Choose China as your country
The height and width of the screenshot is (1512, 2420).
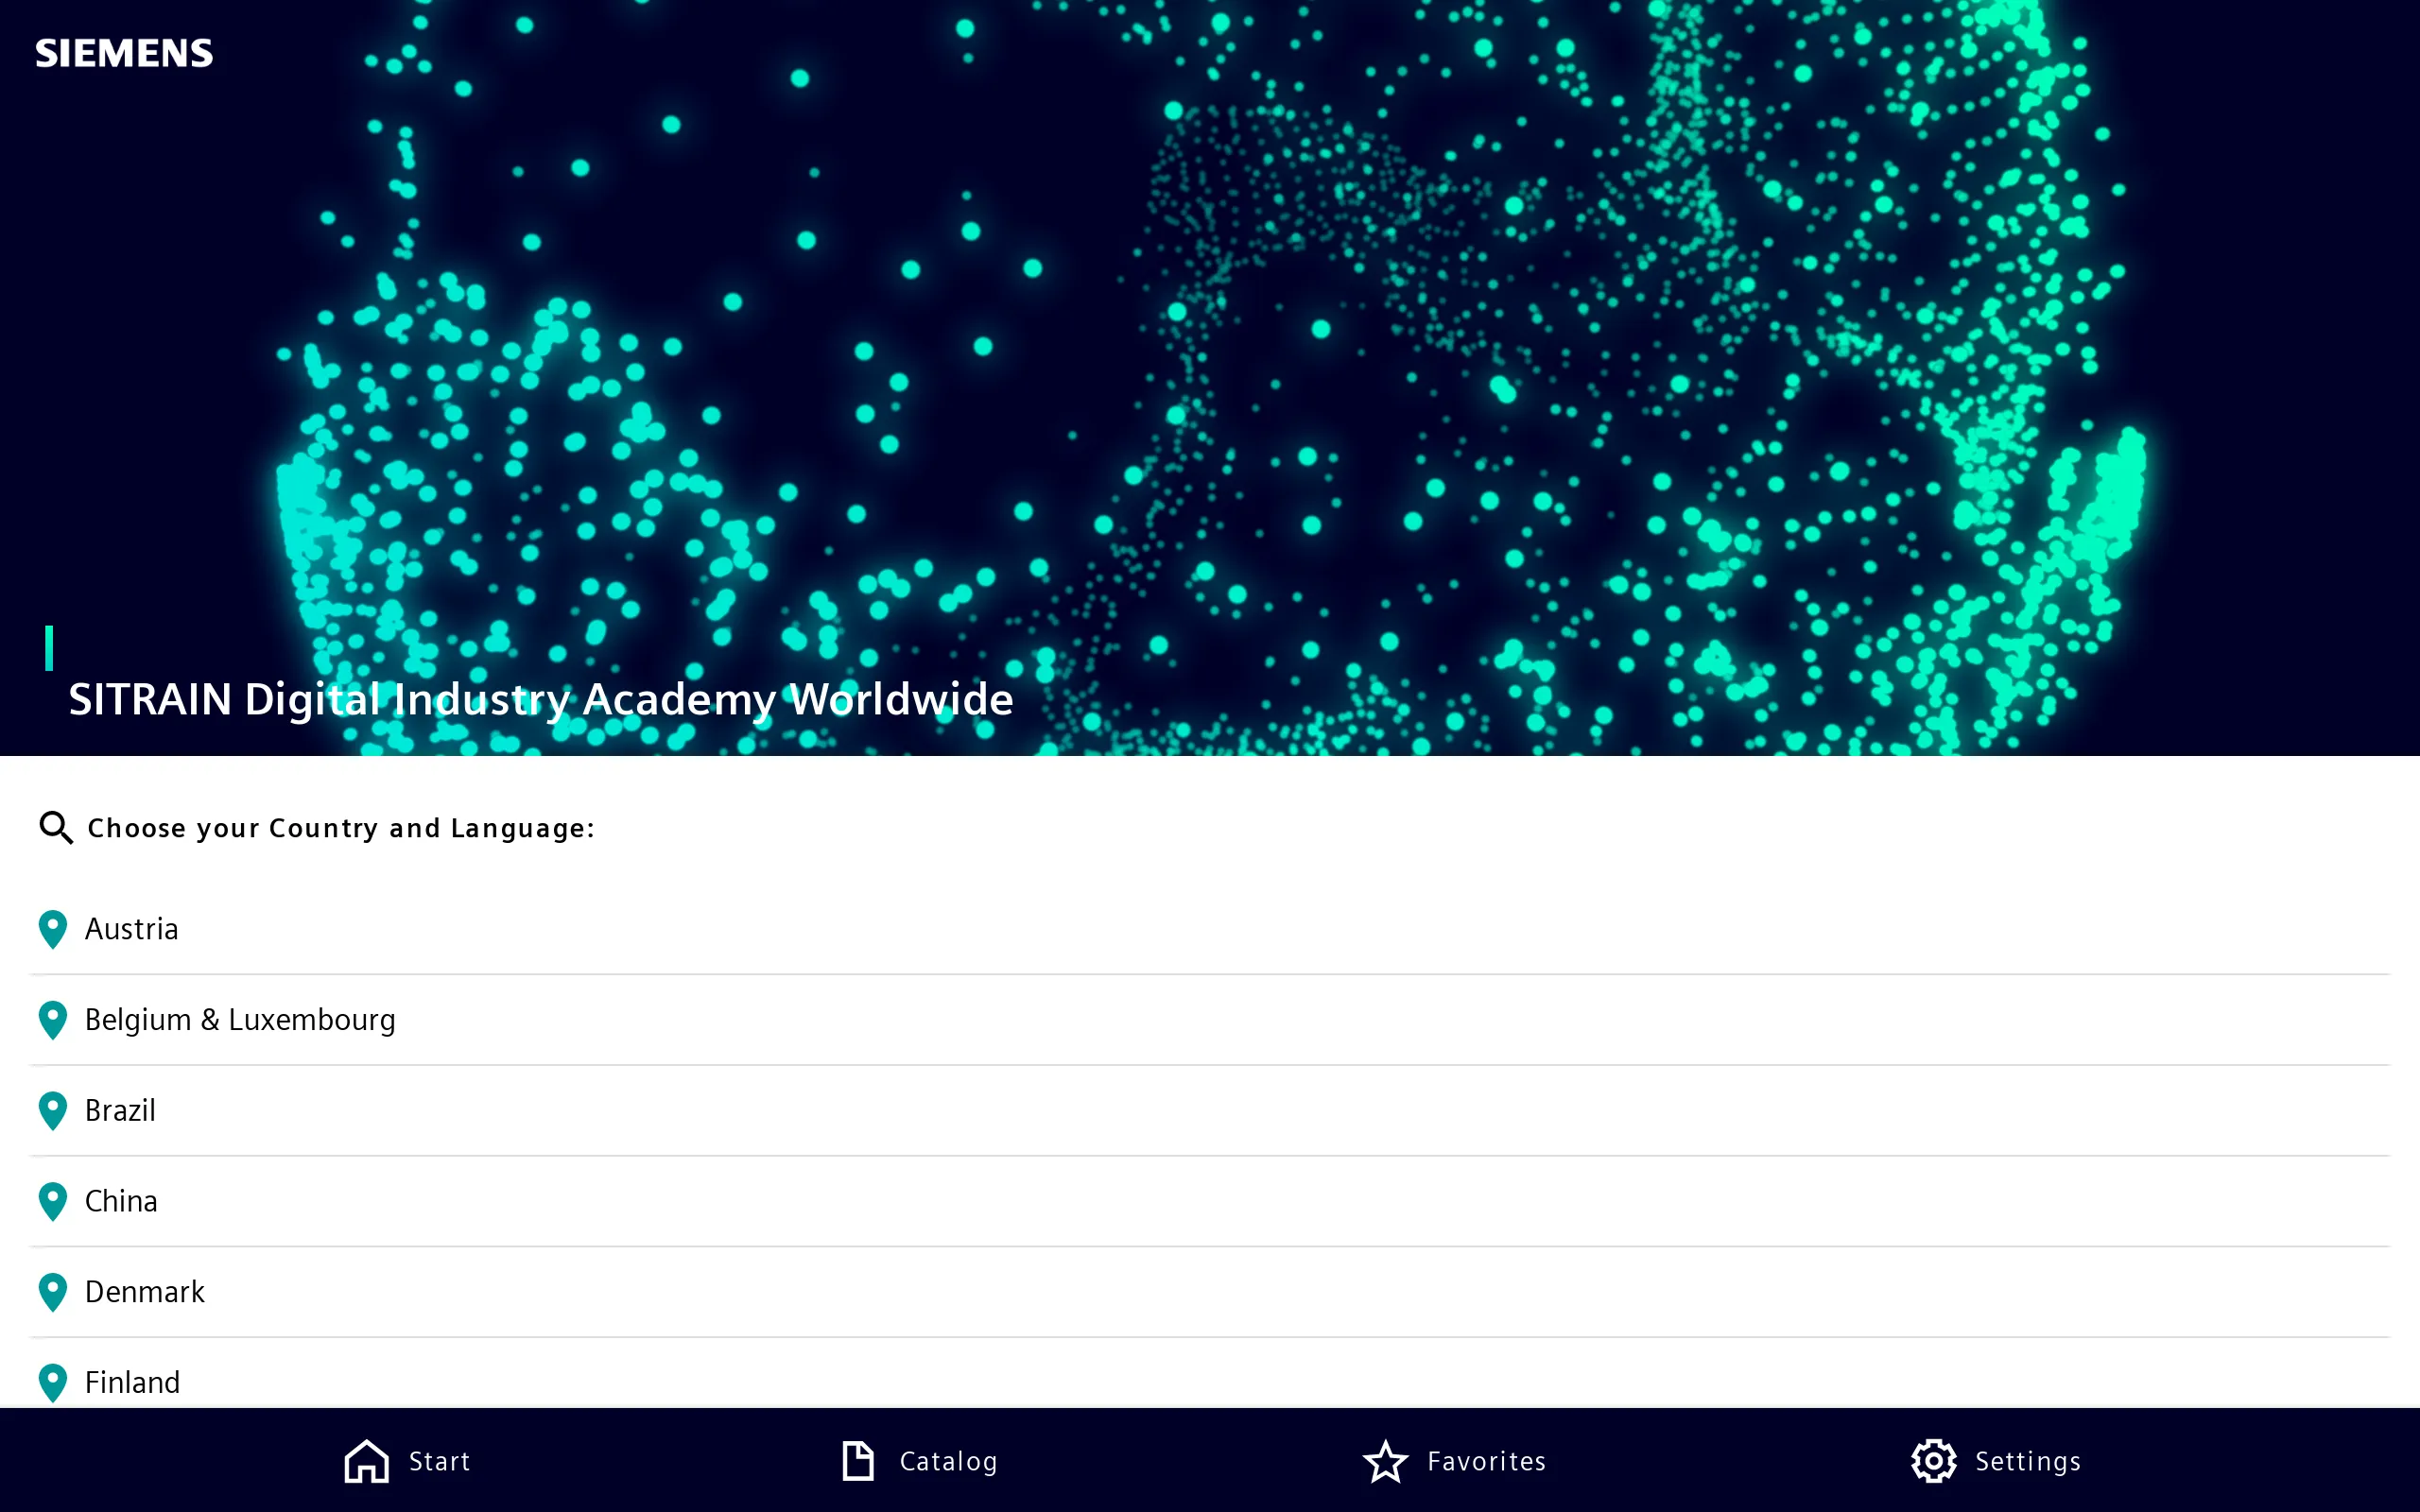click(x=1210, y=1201)
